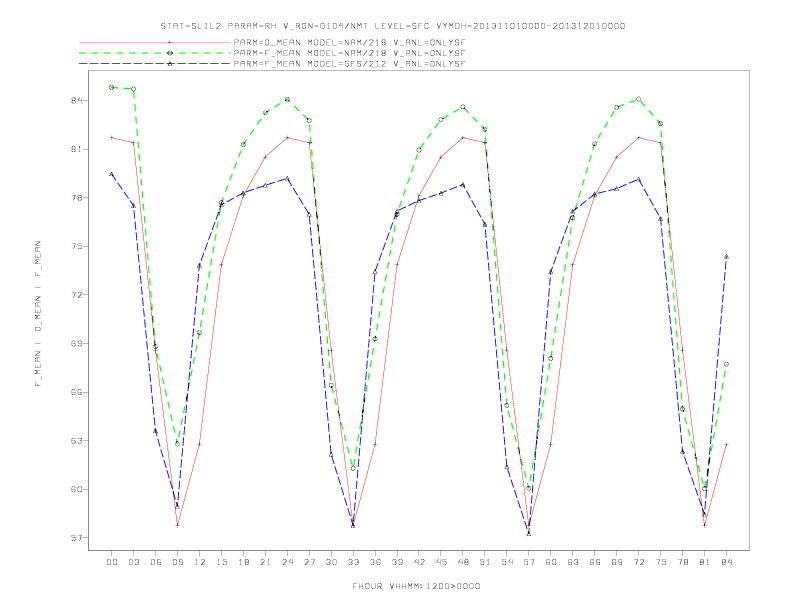Click the green circle data point at hour 84
This screenshot has height=612, width=792.
[x=726, y=364]
